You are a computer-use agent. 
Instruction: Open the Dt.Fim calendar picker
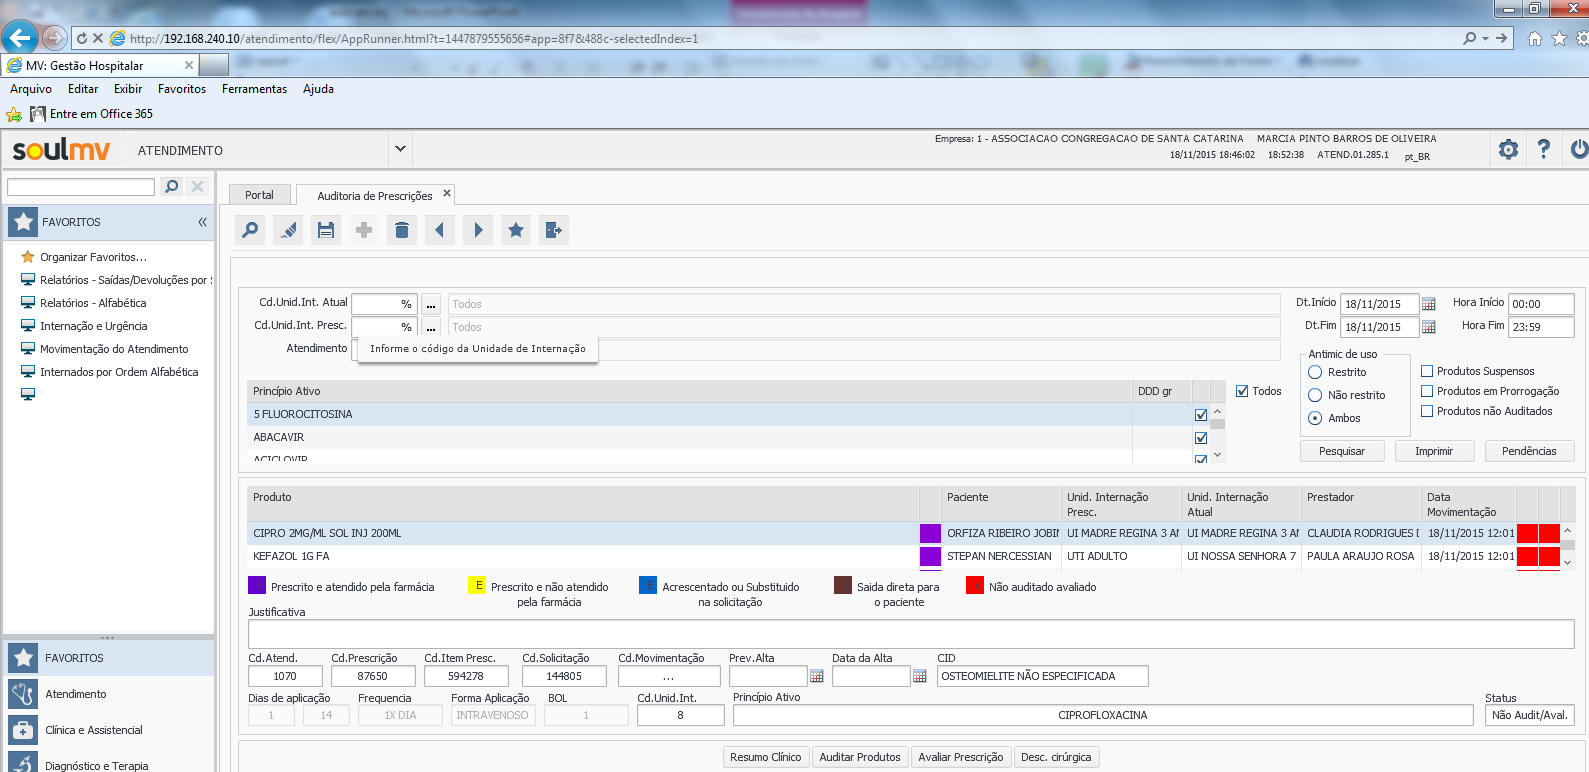click(x=1429, y=327)
